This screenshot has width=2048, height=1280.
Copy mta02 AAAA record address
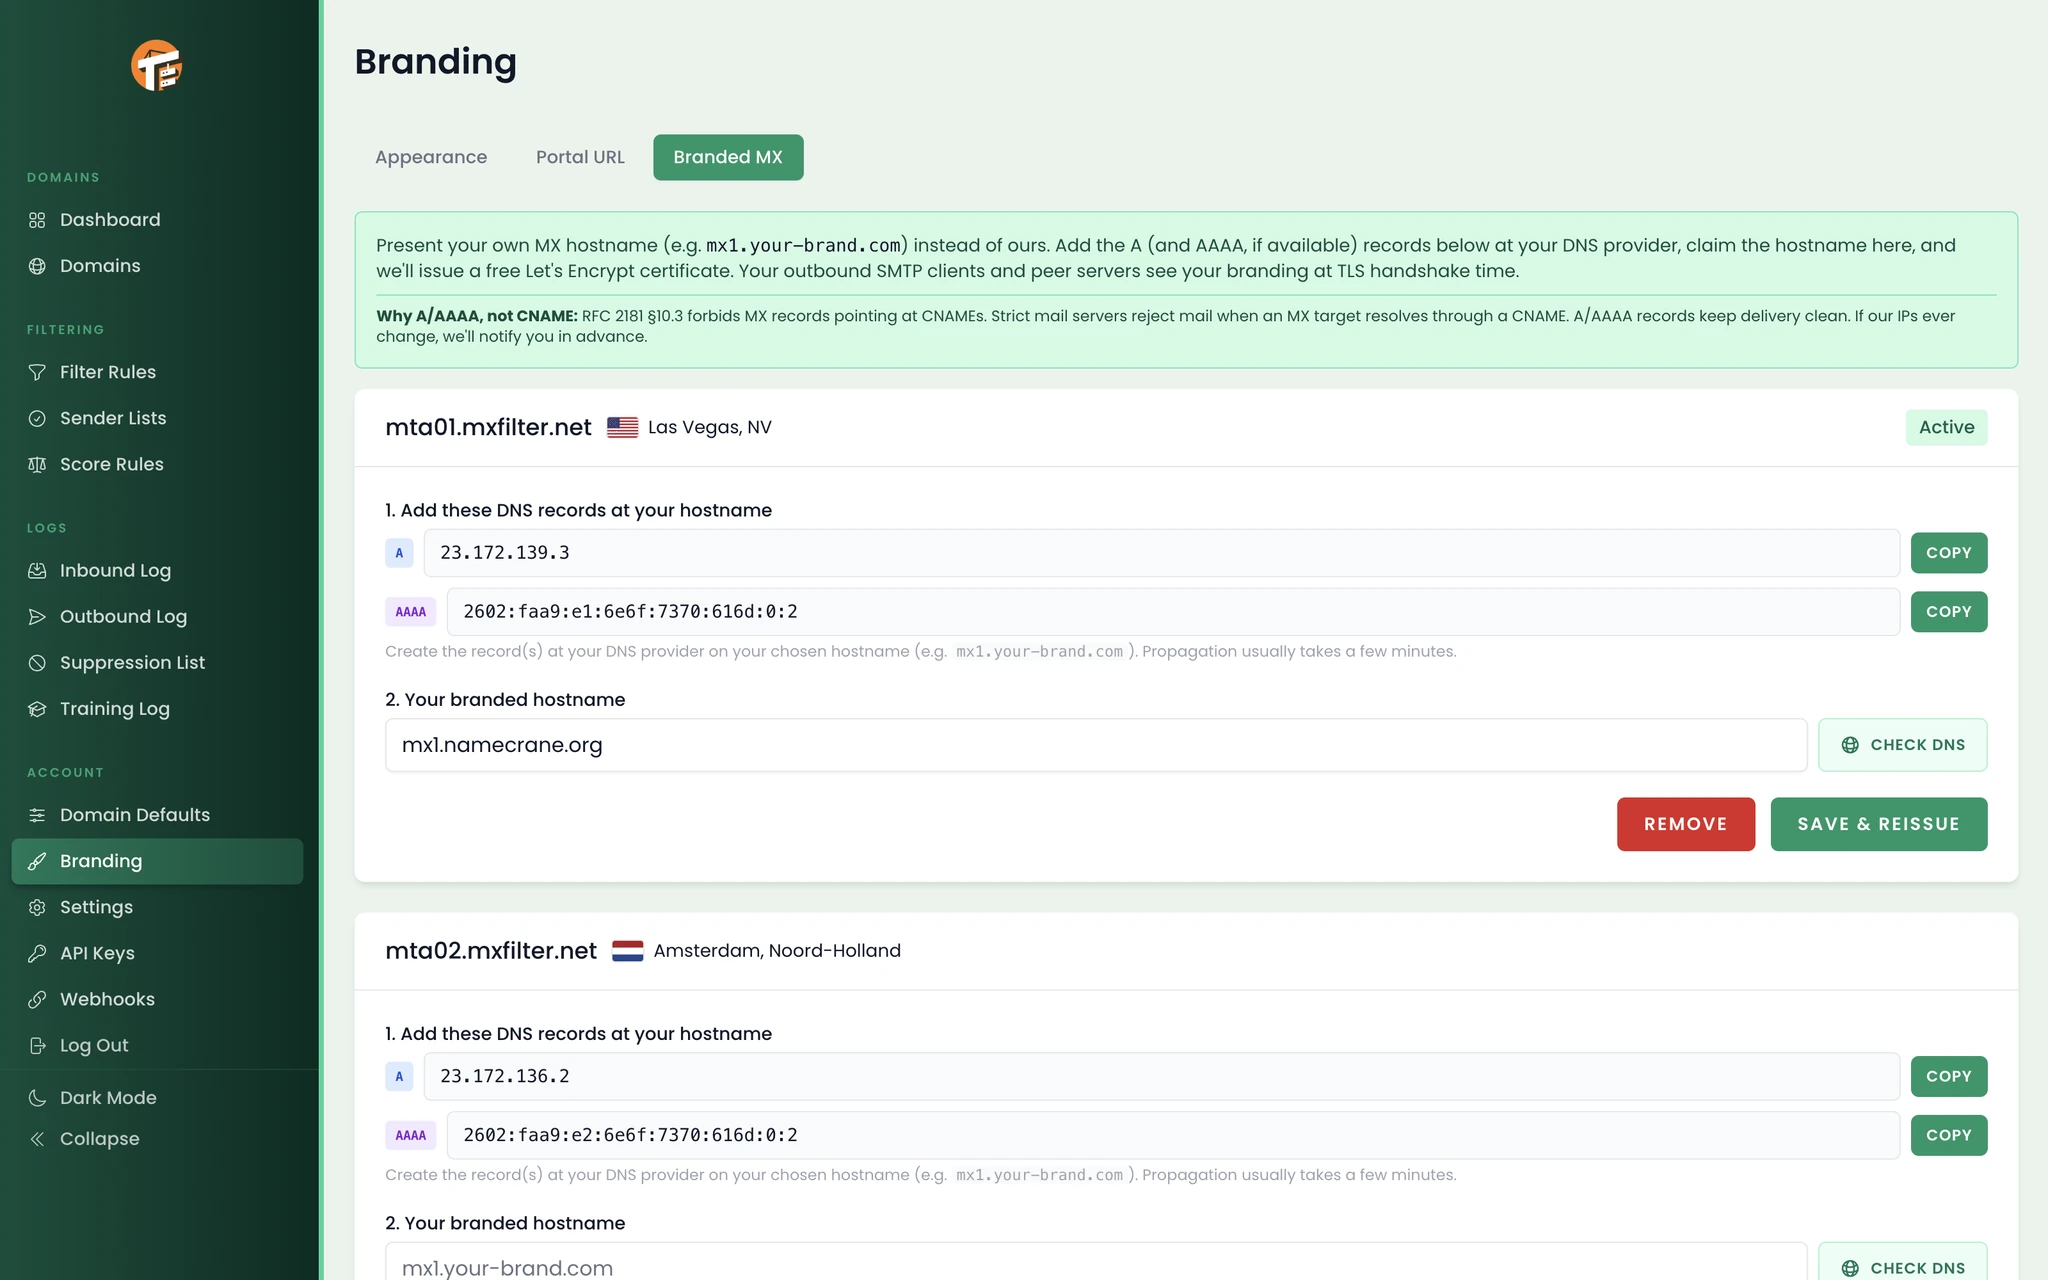click(1948, 1135)
